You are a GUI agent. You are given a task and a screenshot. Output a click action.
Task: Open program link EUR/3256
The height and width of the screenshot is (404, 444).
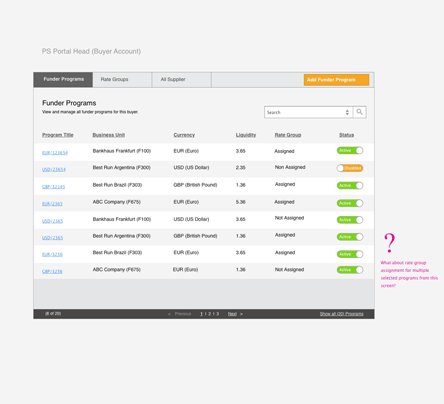pos(52,254)
